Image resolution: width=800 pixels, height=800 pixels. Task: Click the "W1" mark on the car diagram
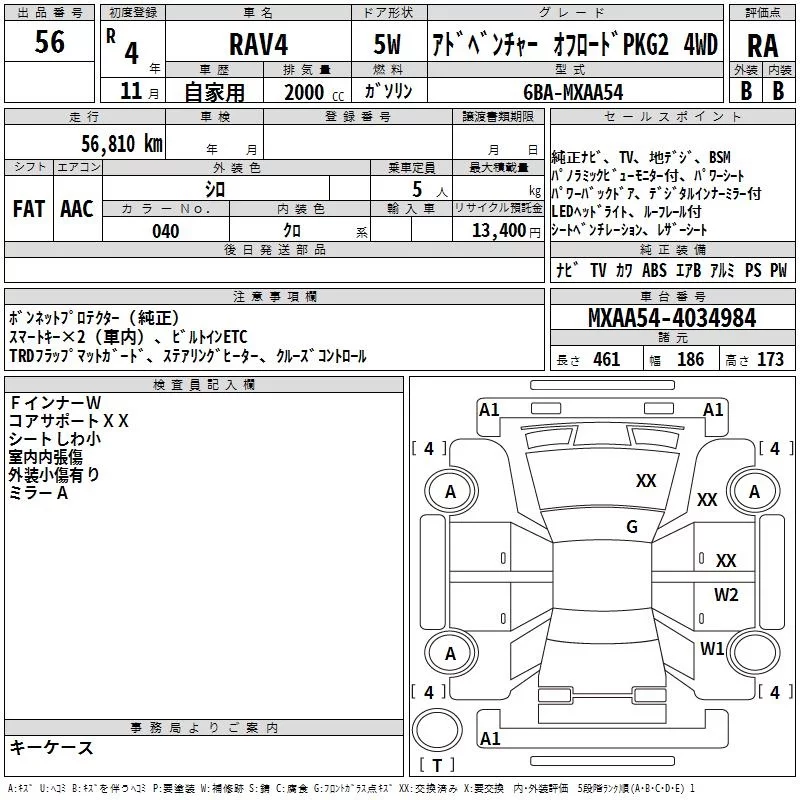712,648
